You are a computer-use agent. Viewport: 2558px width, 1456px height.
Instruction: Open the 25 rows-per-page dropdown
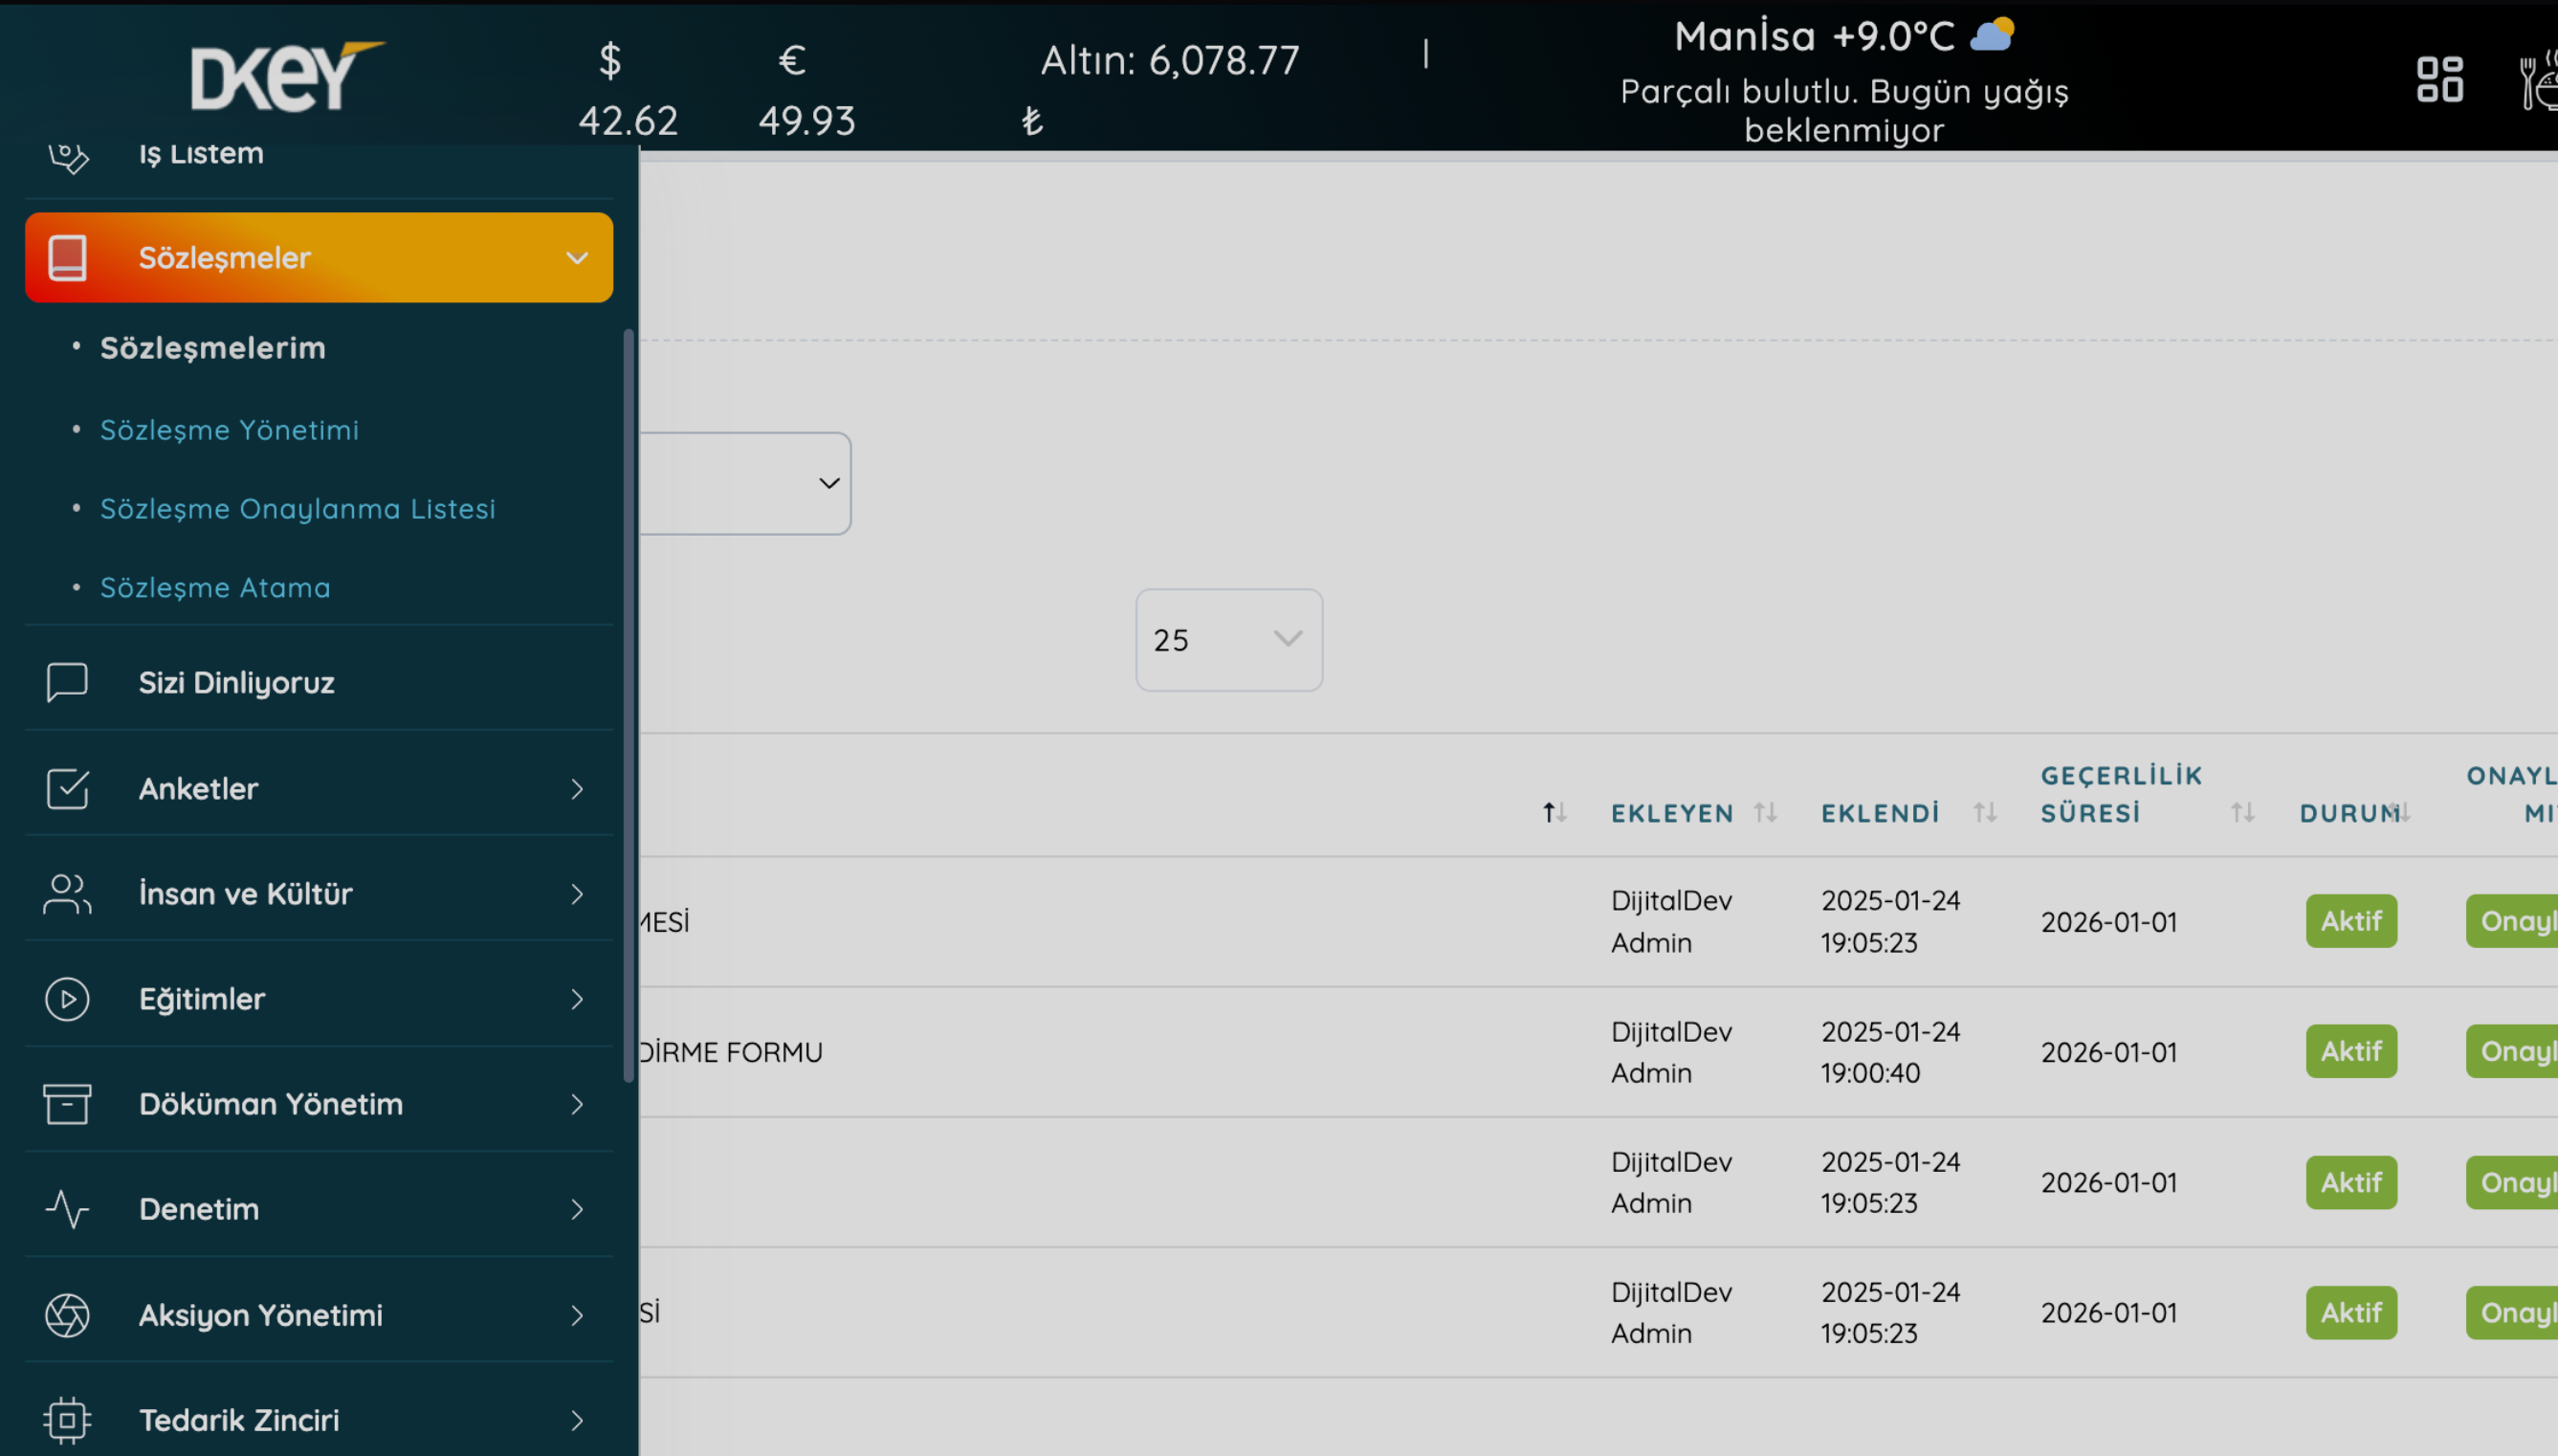tap(1228, 640)
